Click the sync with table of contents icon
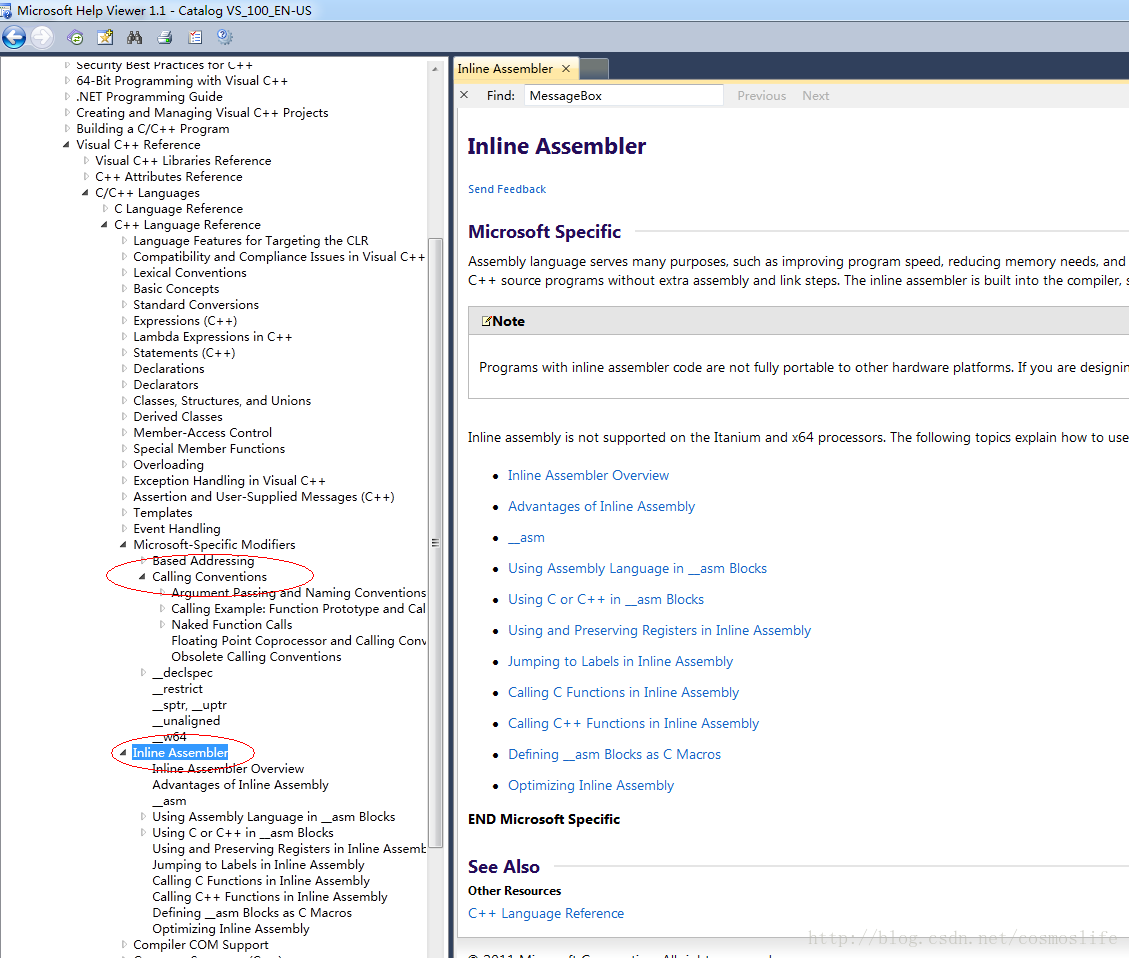Screen dimensions: 1129x958 (75, 37)
